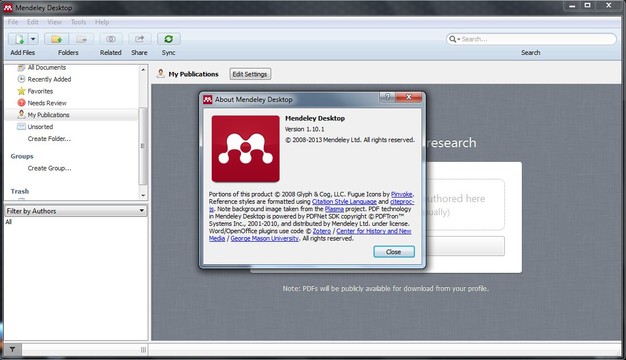Click the create folder toolbar icon
Screen dimensions: 626x360
[x=56, y=39]
